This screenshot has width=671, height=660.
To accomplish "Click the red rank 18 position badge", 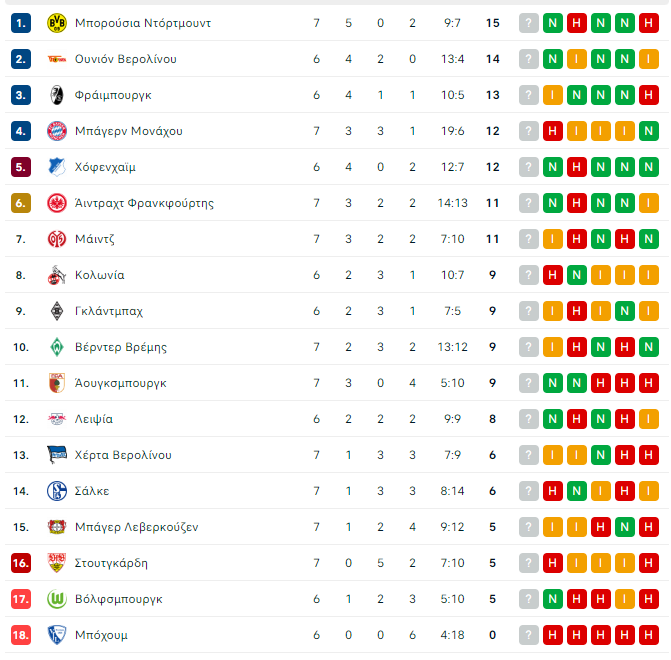I will (21, 635).
